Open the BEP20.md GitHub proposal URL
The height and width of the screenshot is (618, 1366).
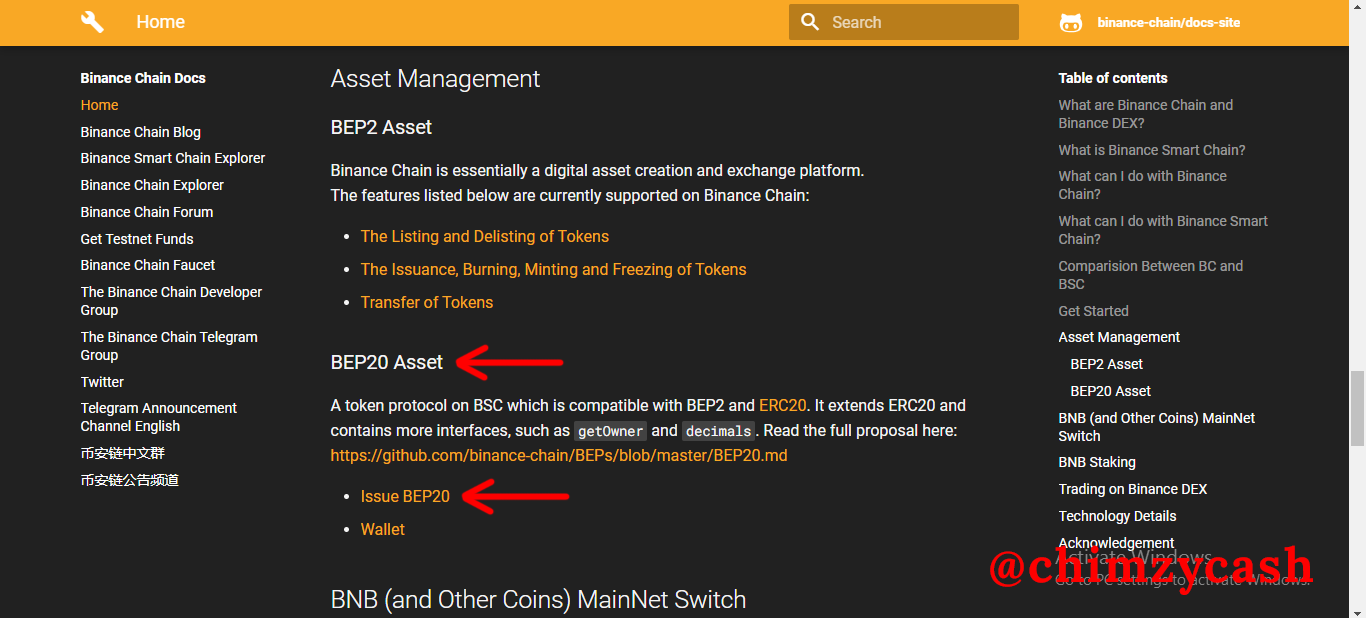tap(559, 456)
